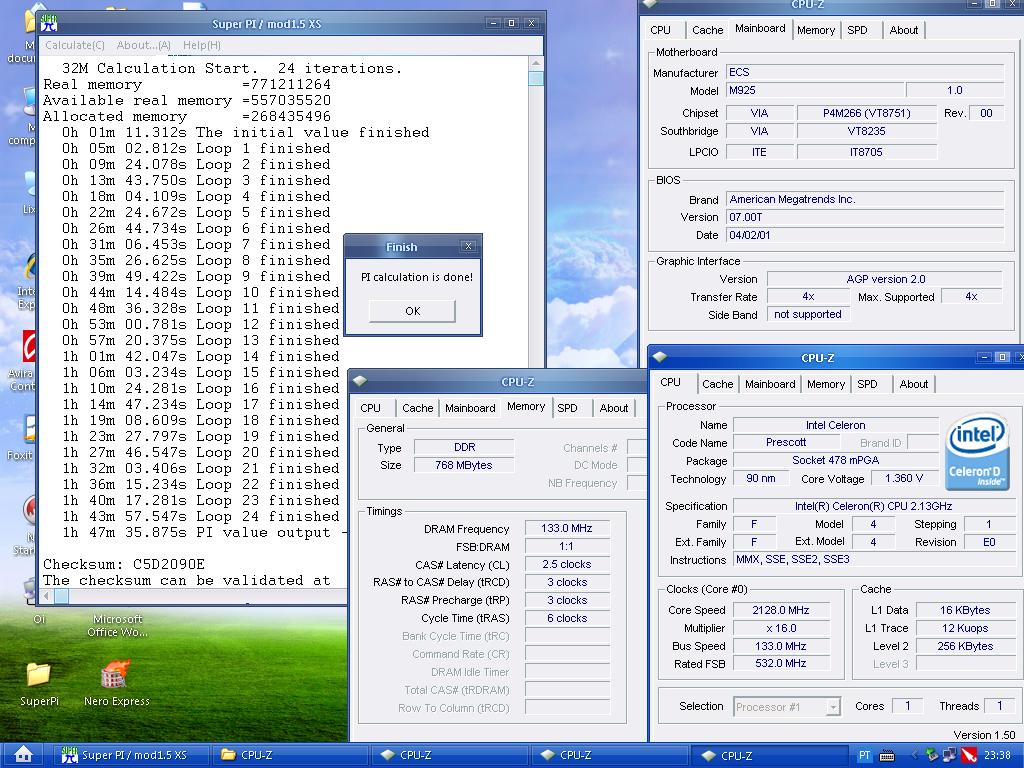This screenshot has width=1024, height=768.
Task: Open the Start menu home button
Action: (x=24, y=755)
